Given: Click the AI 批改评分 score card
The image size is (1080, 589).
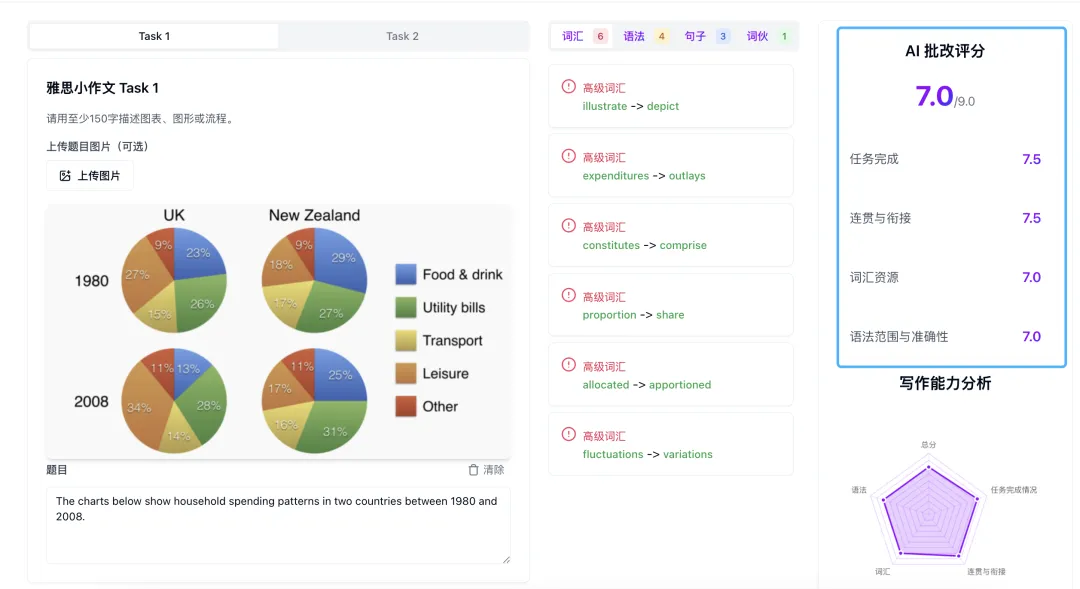Looking at the screenshot, I should [x=951, y=197].
